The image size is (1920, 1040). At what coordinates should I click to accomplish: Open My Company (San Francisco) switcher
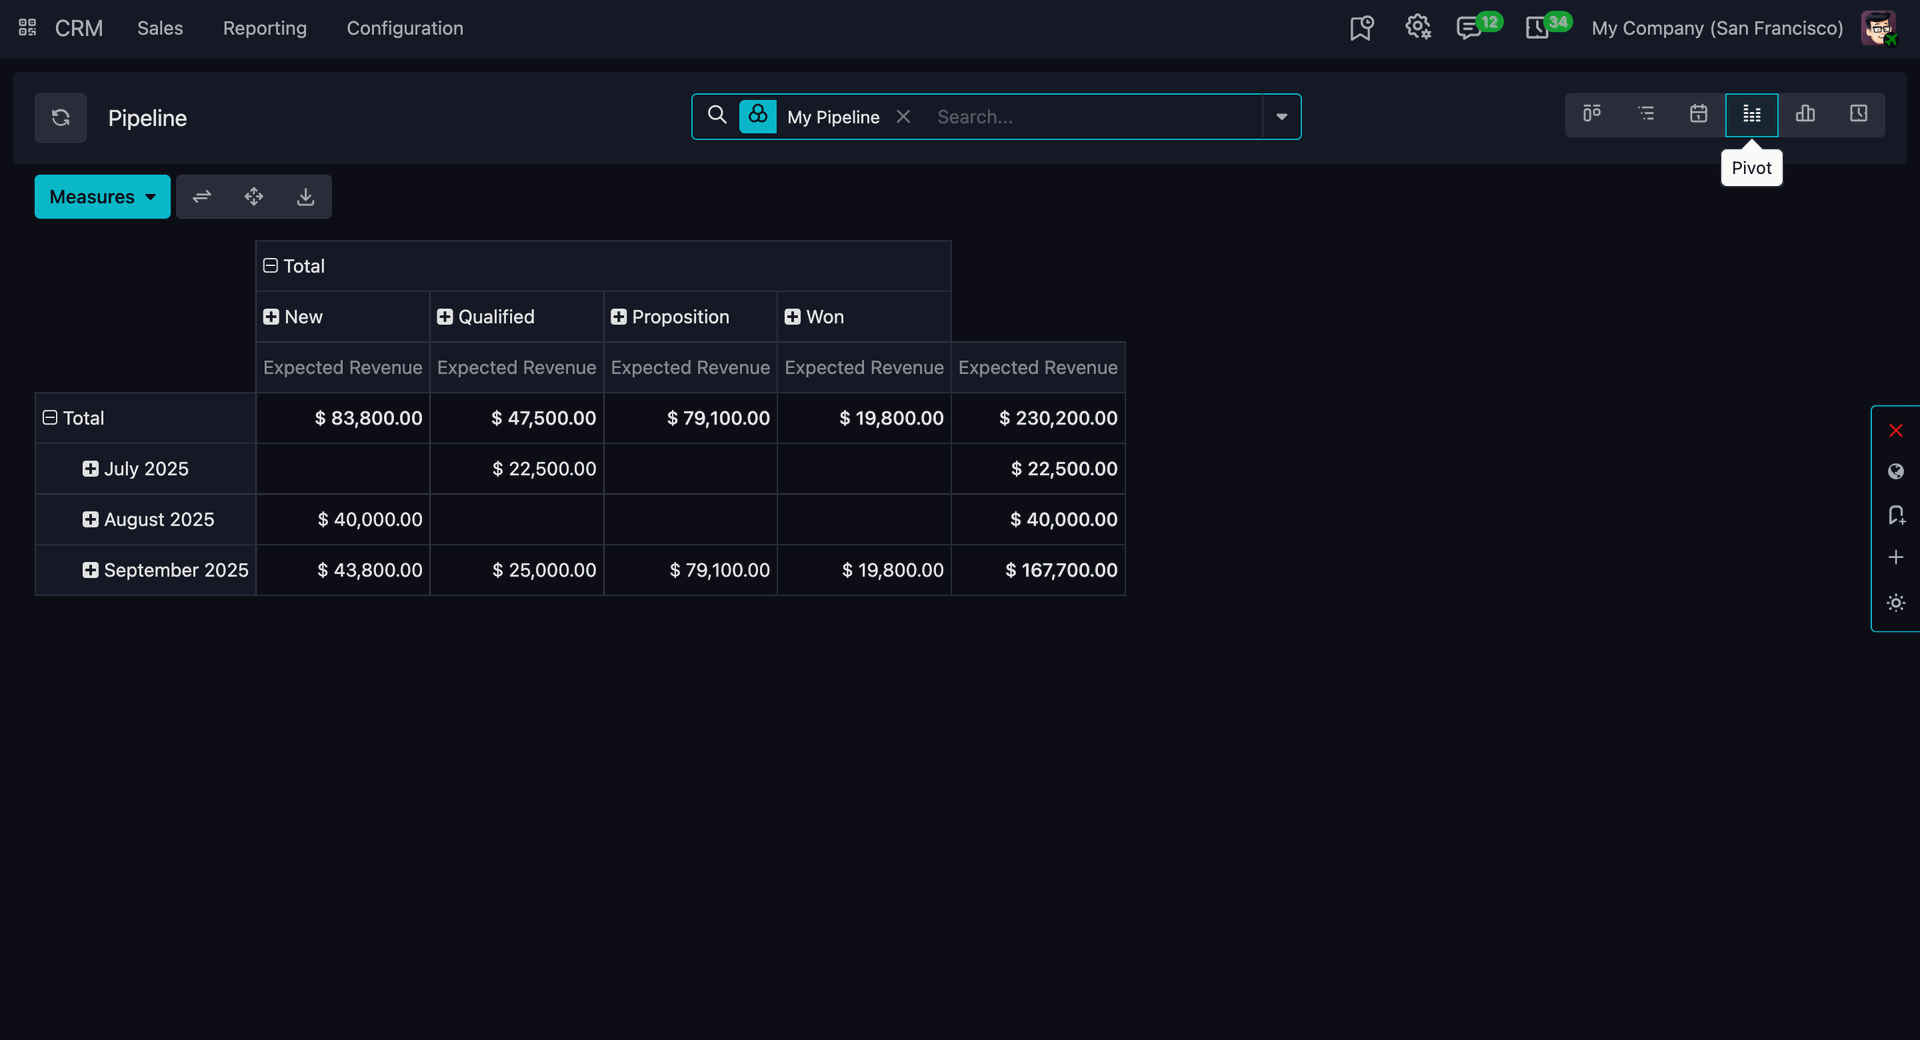pyautogui.click(x=1717, y=28)
